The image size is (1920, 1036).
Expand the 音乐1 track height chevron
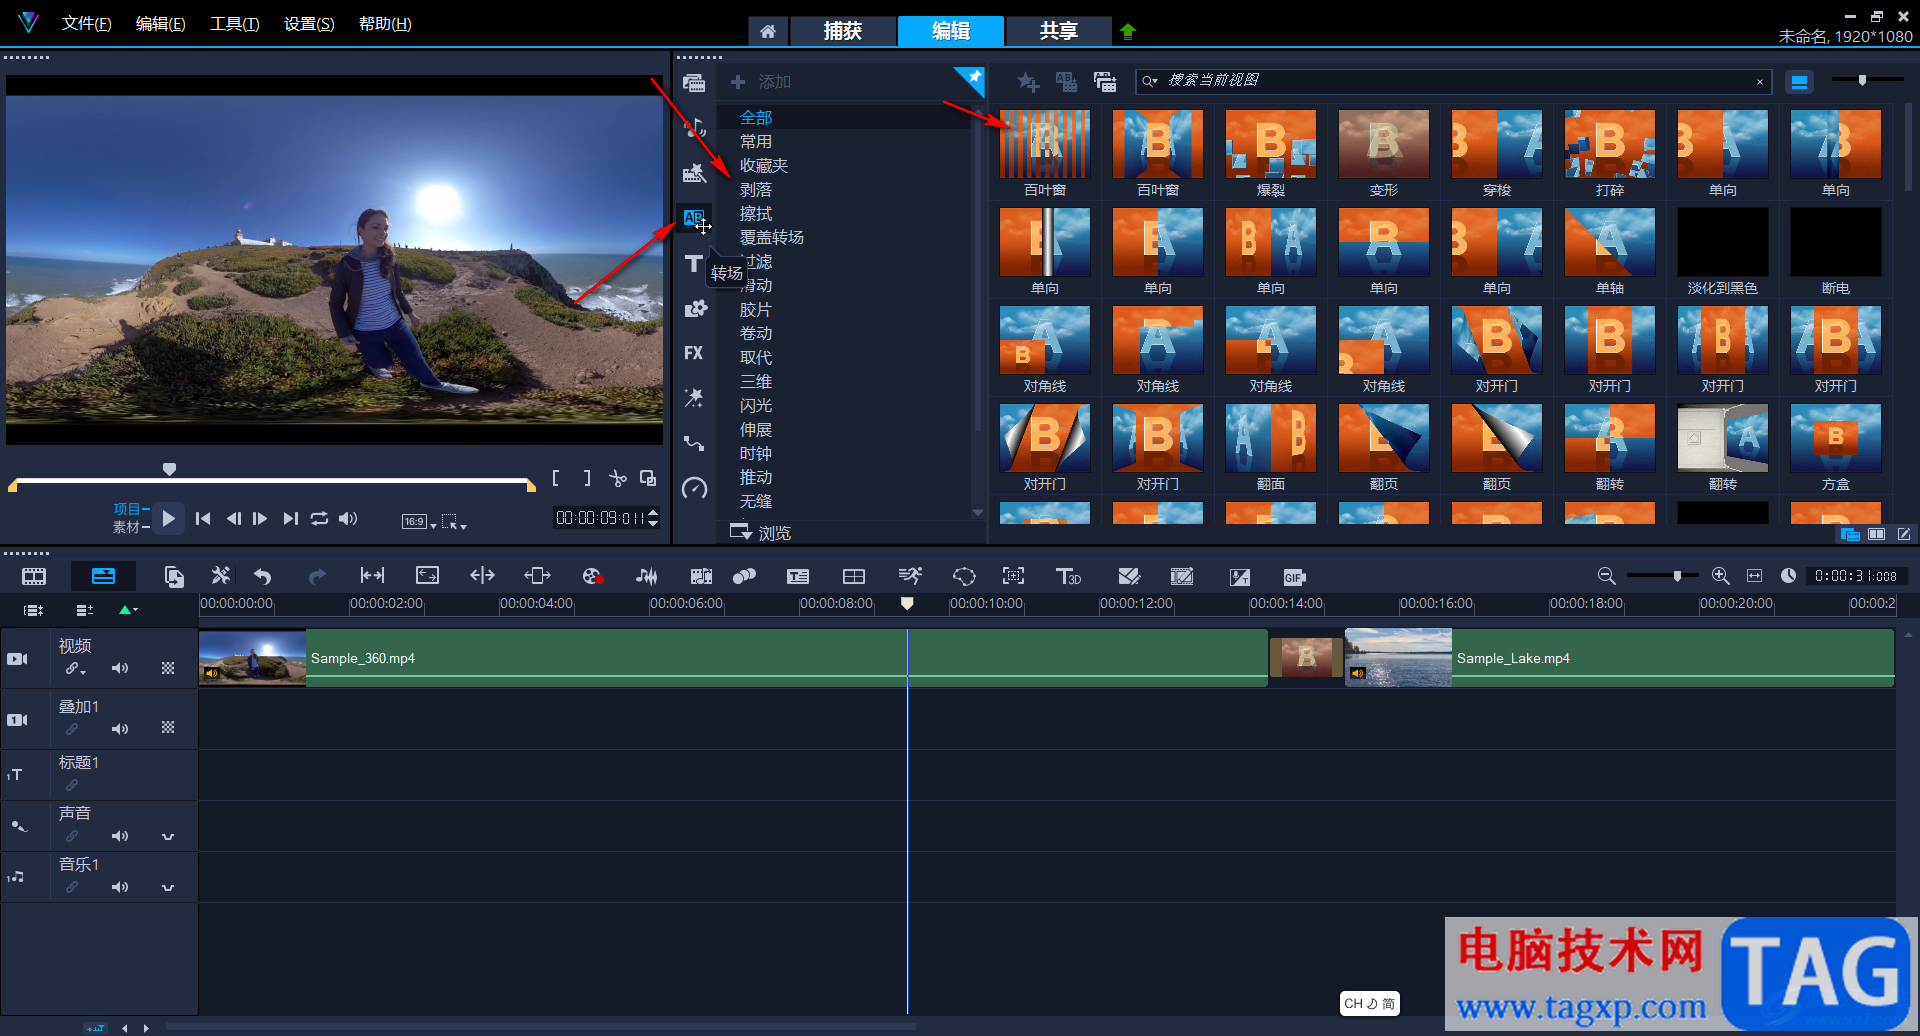click(168, 888)
